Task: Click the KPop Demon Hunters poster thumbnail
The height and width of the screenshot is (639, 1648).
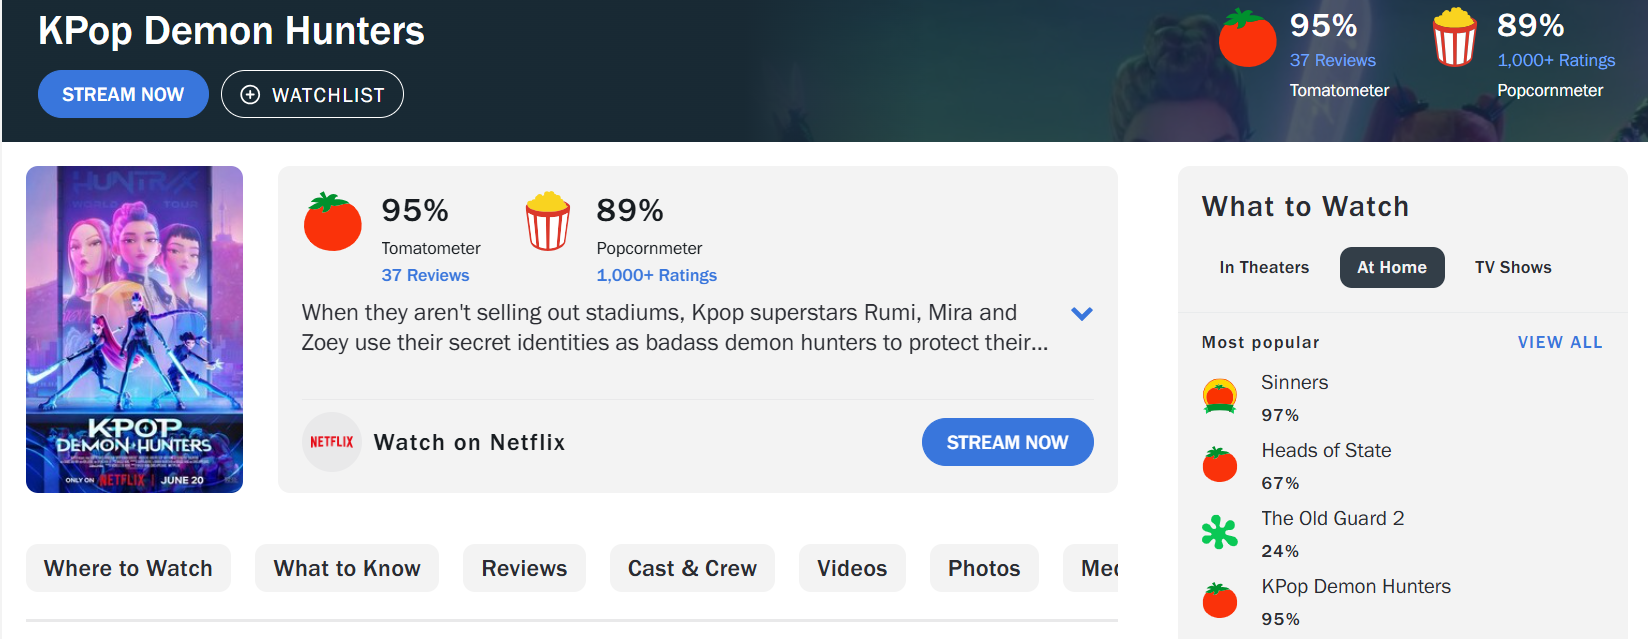Action: pos(134,329)
